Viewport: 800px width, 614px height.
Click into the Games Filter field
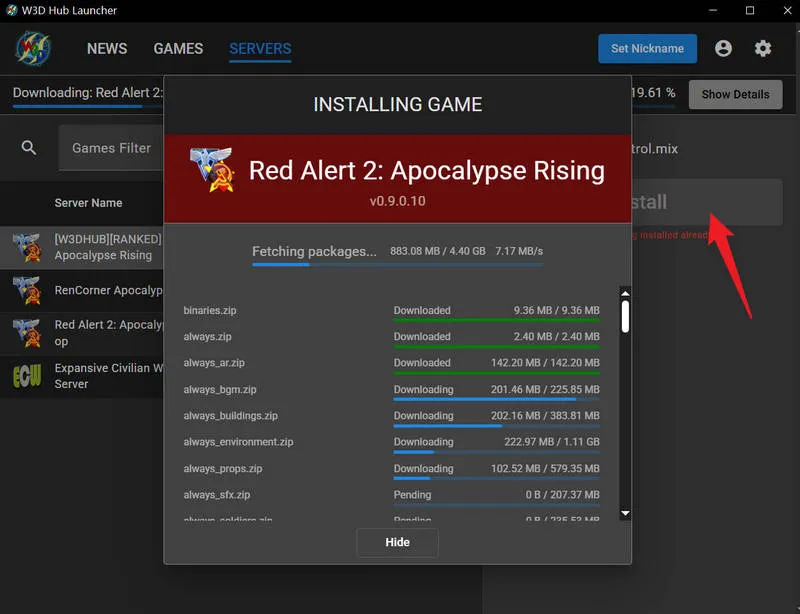(111, 148)
